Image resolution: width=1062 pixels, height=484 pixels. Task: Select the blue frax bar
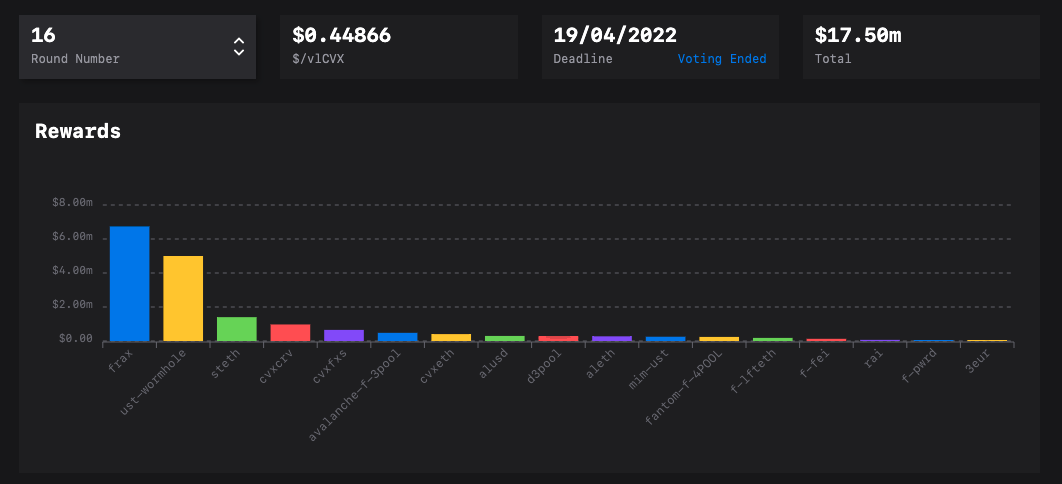point(129,284)
